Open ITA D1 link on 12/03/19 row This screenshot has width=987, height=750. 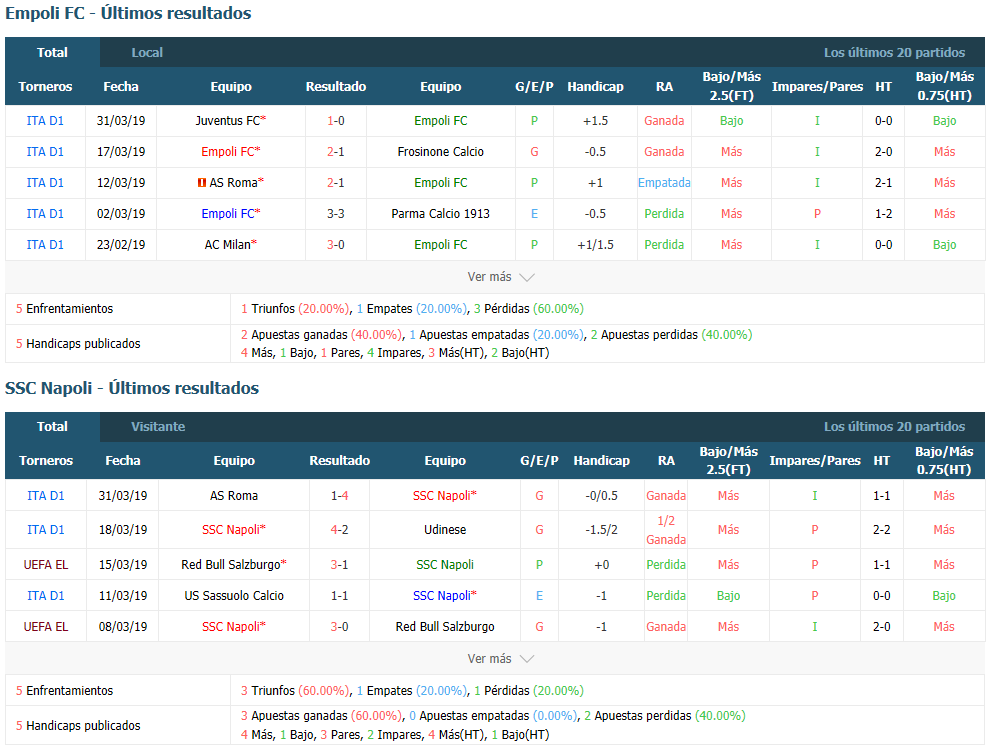[45, 183]
